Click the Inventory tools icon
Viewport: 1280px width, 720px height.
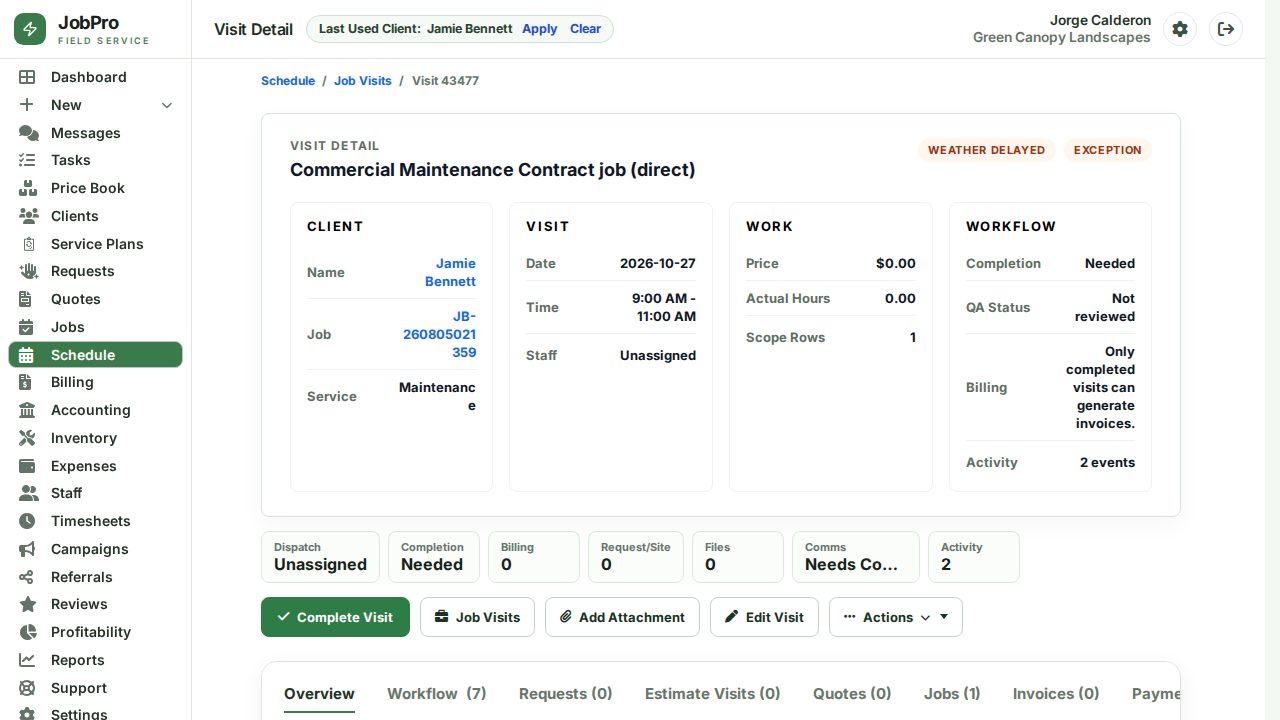click(27, 438)
